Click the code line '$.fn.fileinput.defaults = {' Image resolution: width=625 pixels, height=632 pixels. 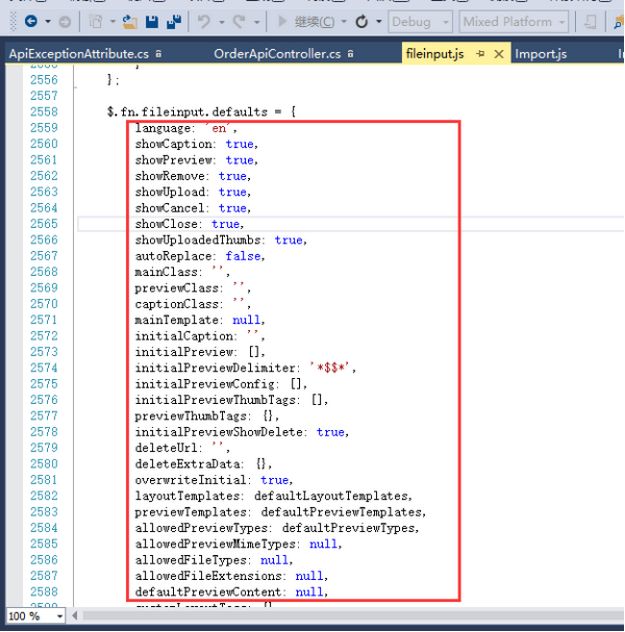201,112
